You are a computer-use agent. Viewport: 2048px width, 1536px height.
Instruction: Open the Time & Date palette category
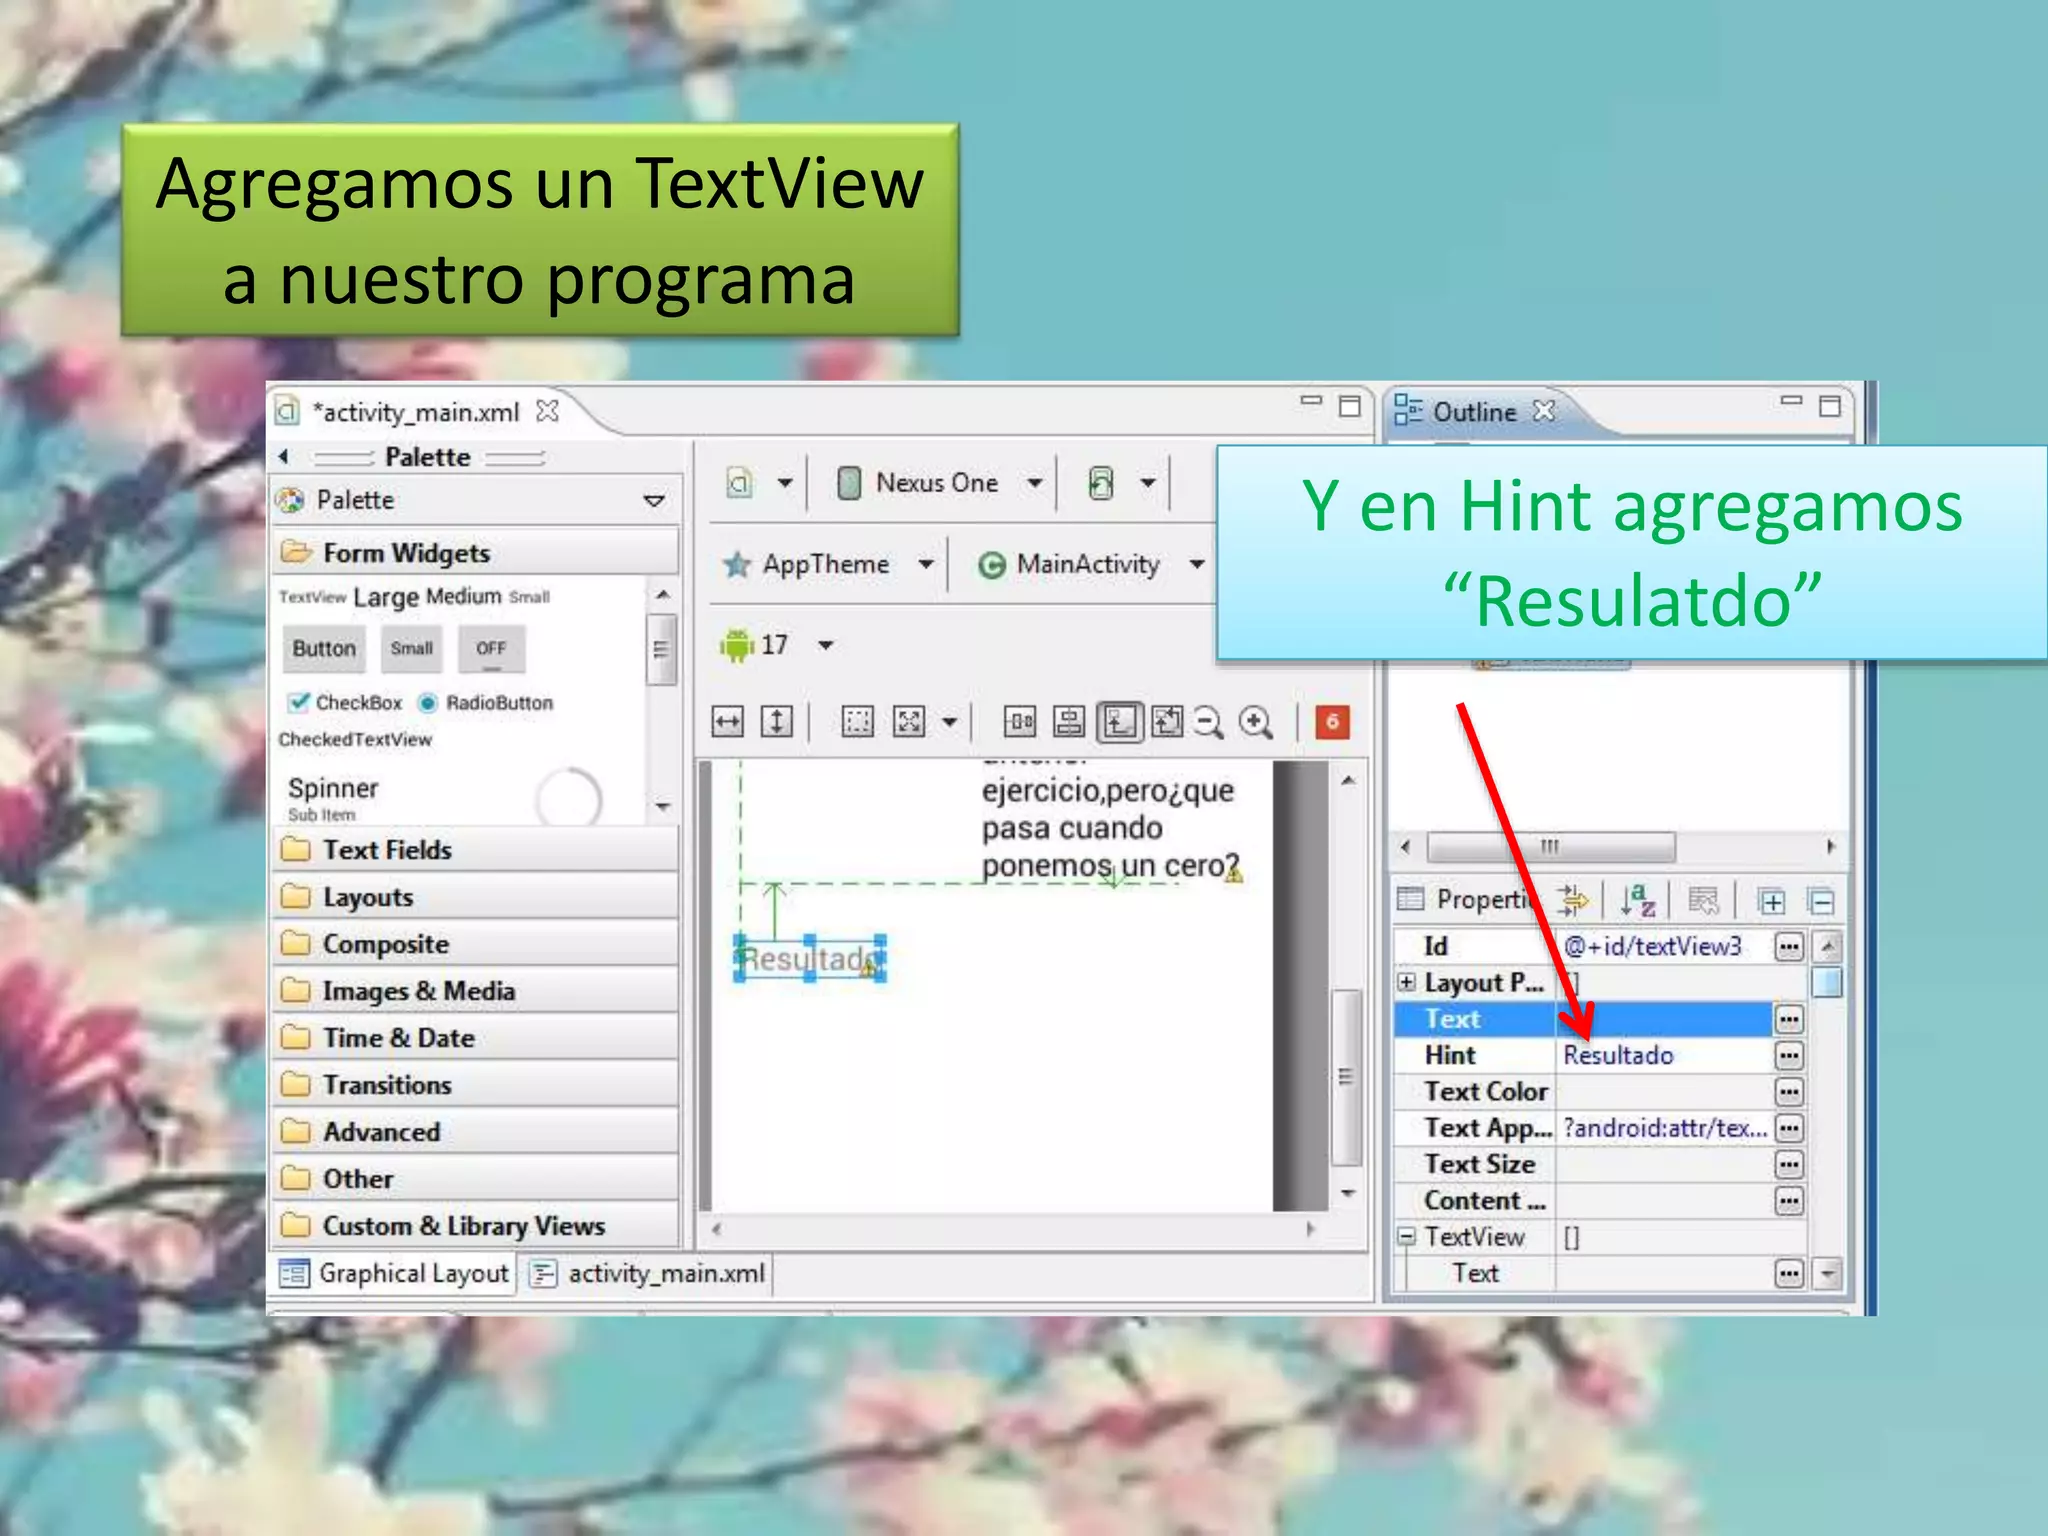[476, 1038]
